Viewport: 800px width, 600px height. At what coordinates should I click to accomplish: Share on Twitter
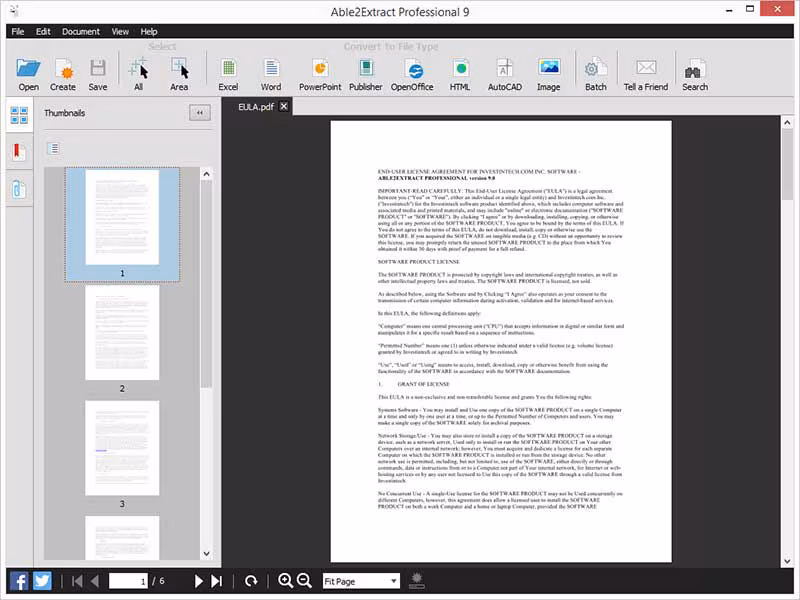tap(42, 581)
